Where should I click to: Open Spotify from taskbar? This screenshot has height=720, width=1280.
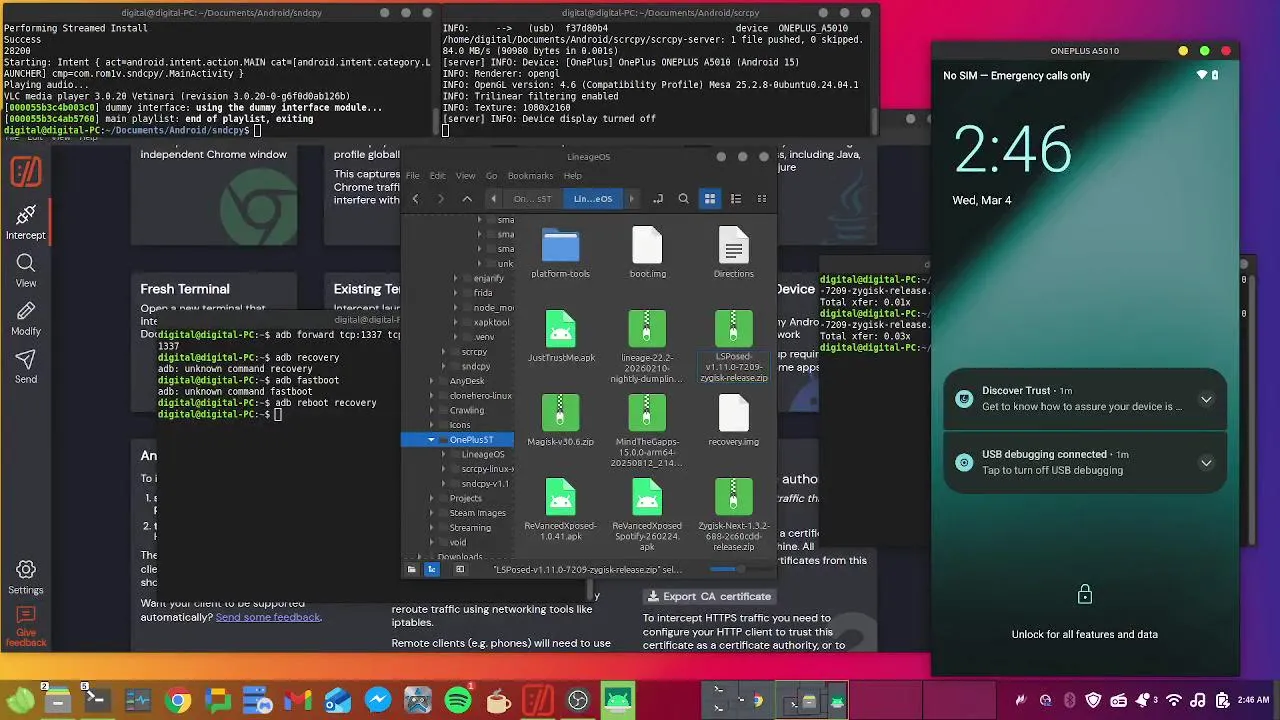point(458,701)
